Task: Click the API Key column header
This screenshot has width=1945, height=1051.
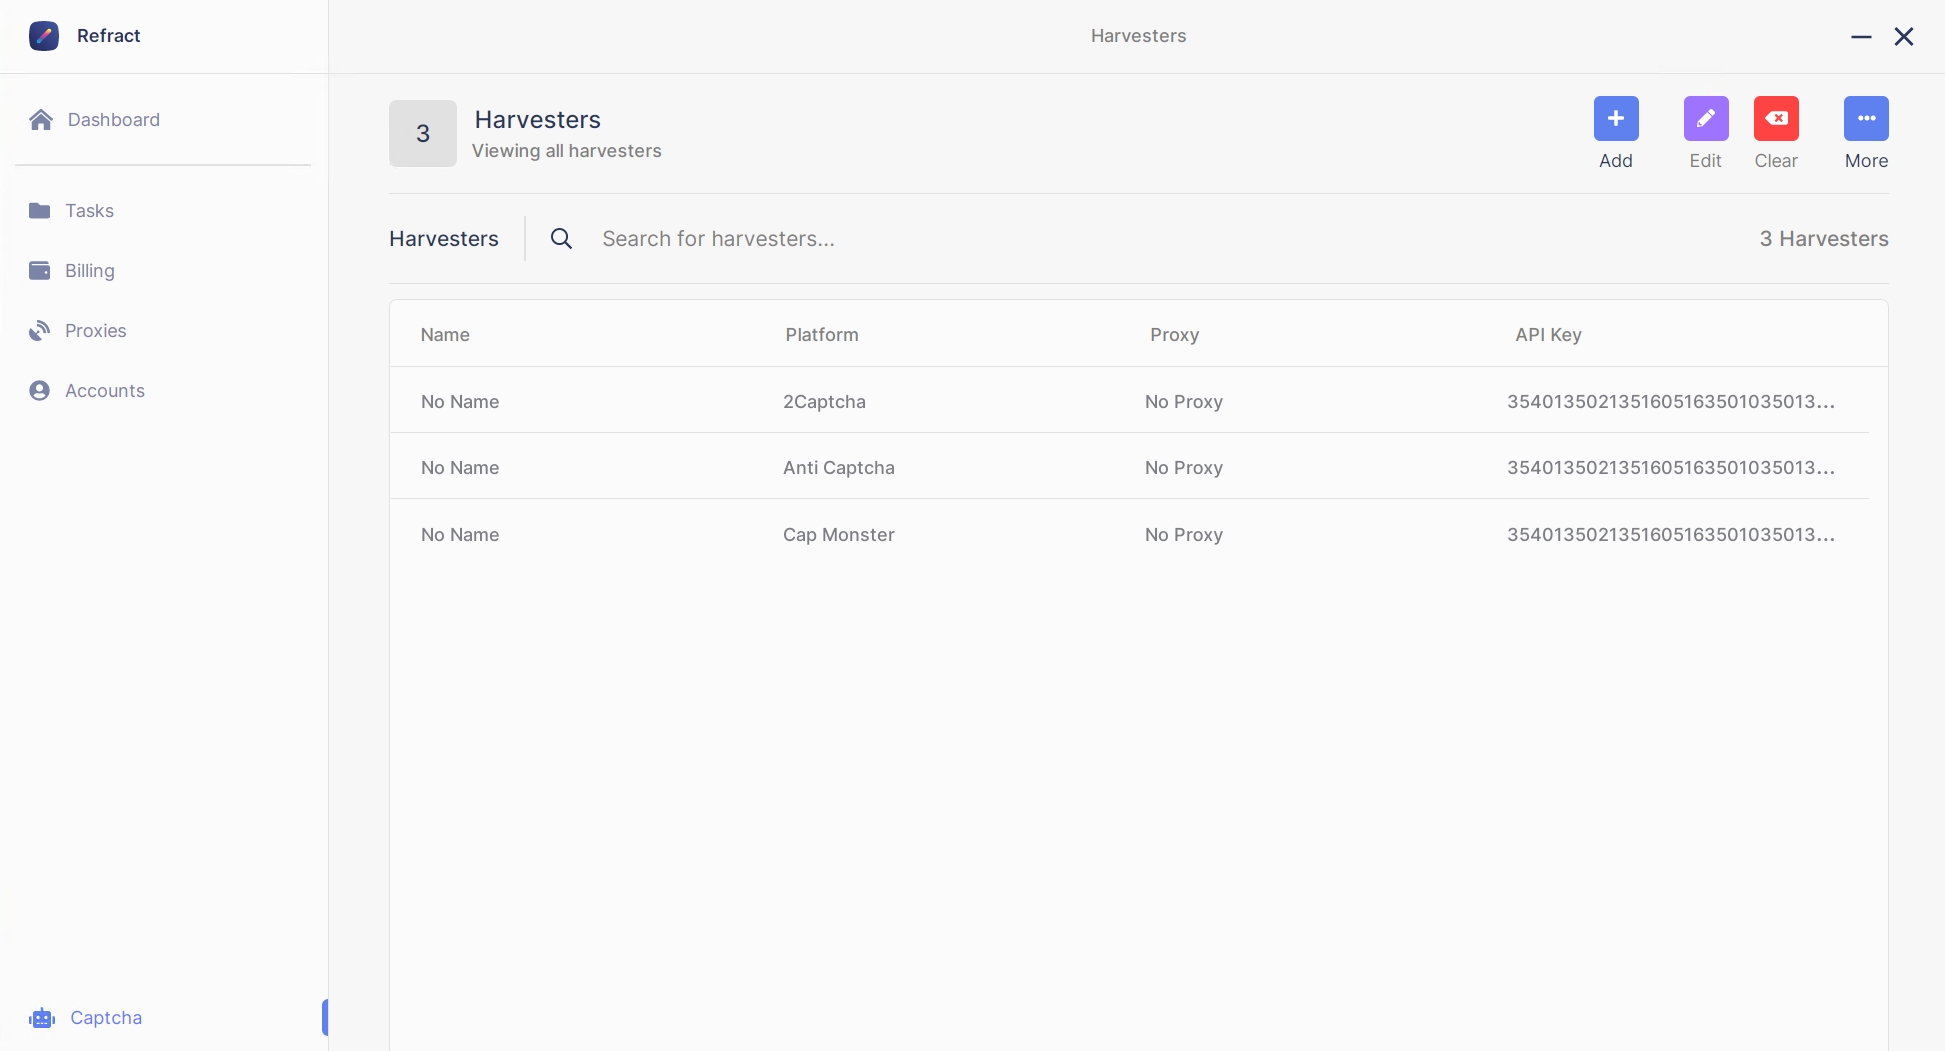Action: click(1547, 335)
